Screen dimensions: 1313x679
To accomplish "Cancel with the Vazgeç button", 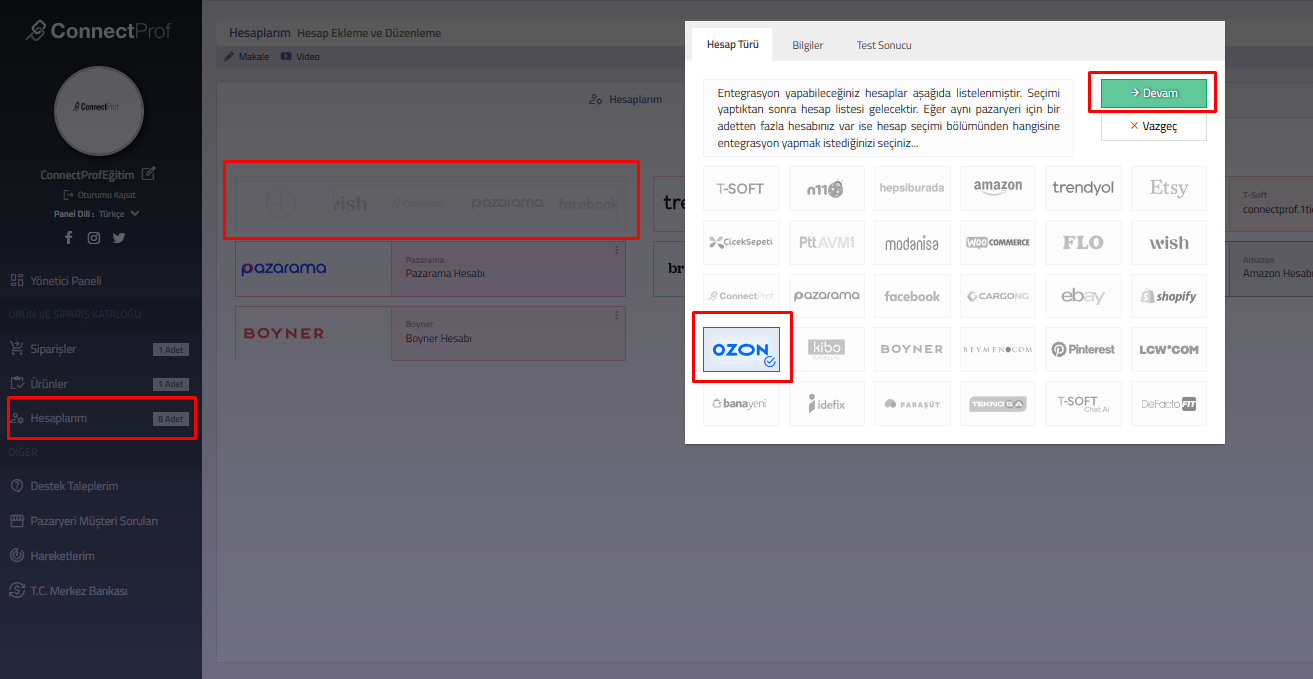I will click(1154, 126).
